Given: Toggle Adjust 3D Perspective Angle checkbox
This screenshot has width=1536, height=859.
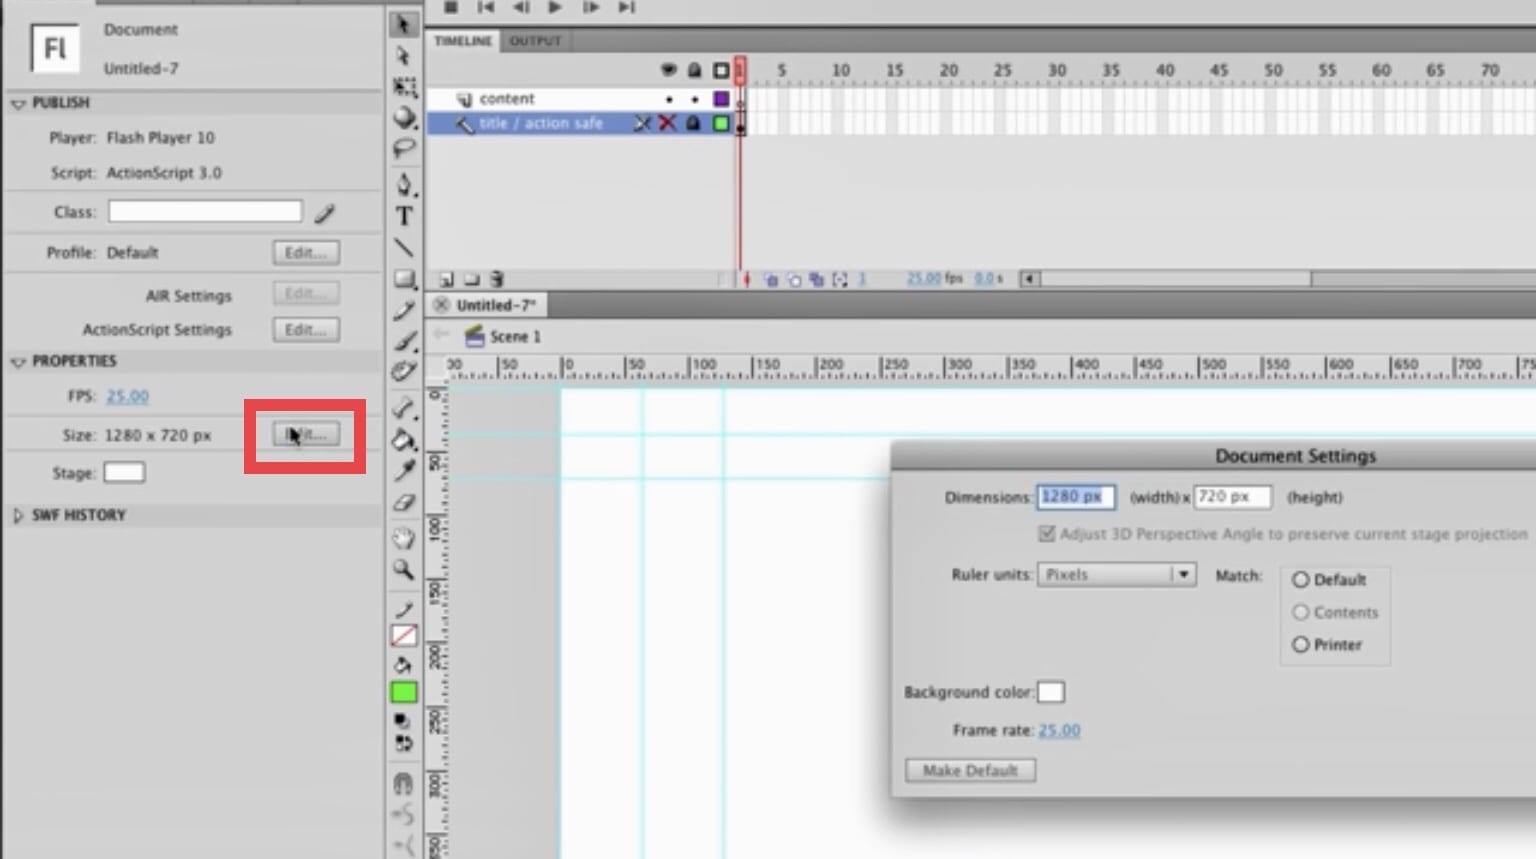Looking at the screenshot, I should click(1047, 534).
